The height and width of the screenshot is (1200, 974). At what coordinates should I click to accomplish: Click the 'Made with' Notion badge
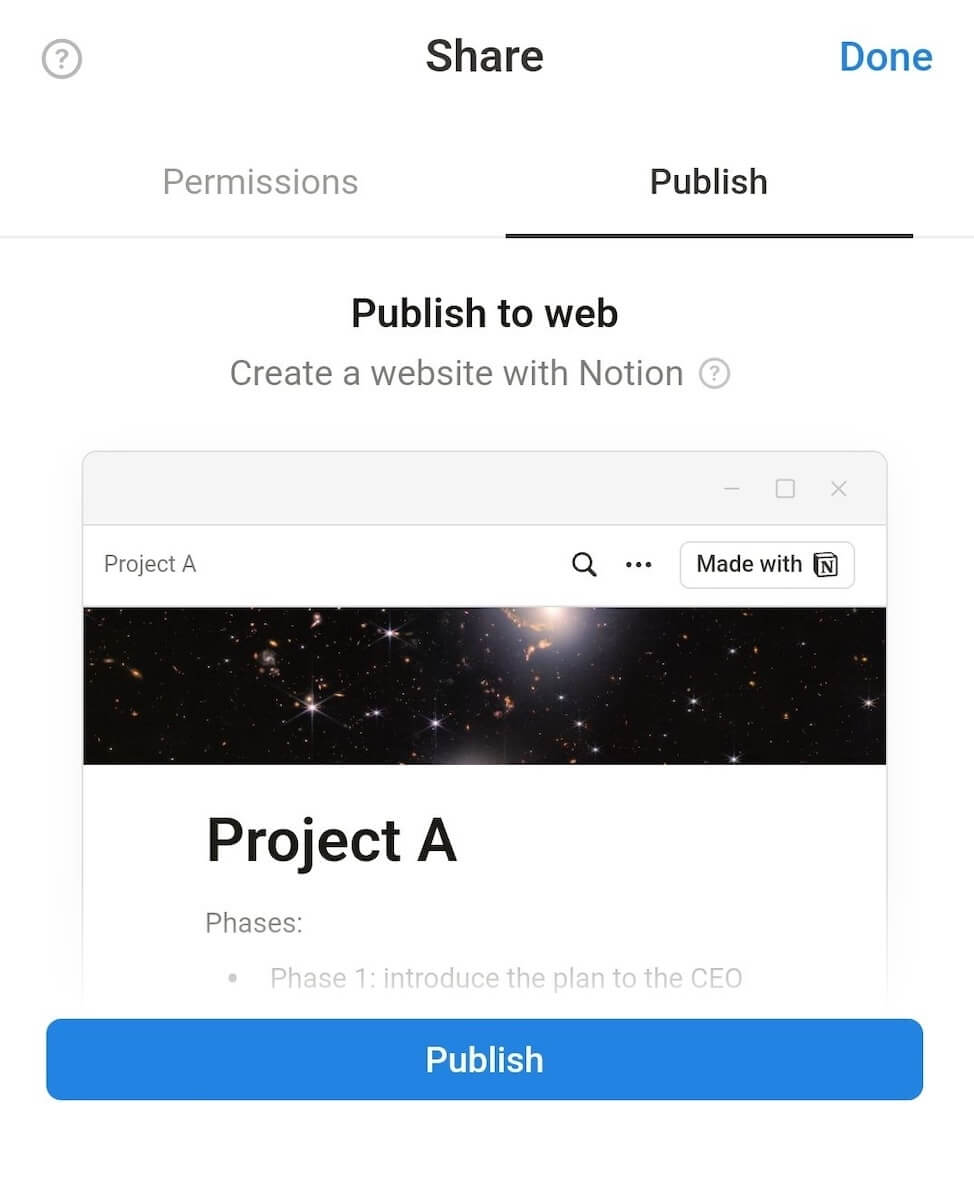(x=767, y=565)
